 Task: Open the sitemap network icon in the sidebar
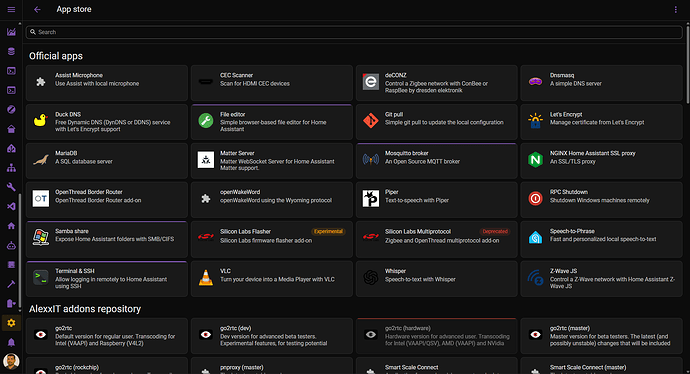click(11, 168)
